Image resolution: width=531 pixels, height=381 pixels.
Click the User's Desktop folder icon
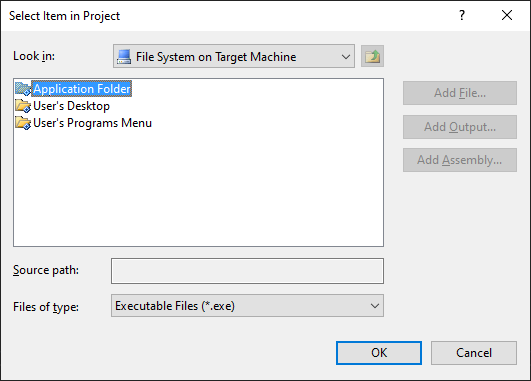(x=23, y=106)
